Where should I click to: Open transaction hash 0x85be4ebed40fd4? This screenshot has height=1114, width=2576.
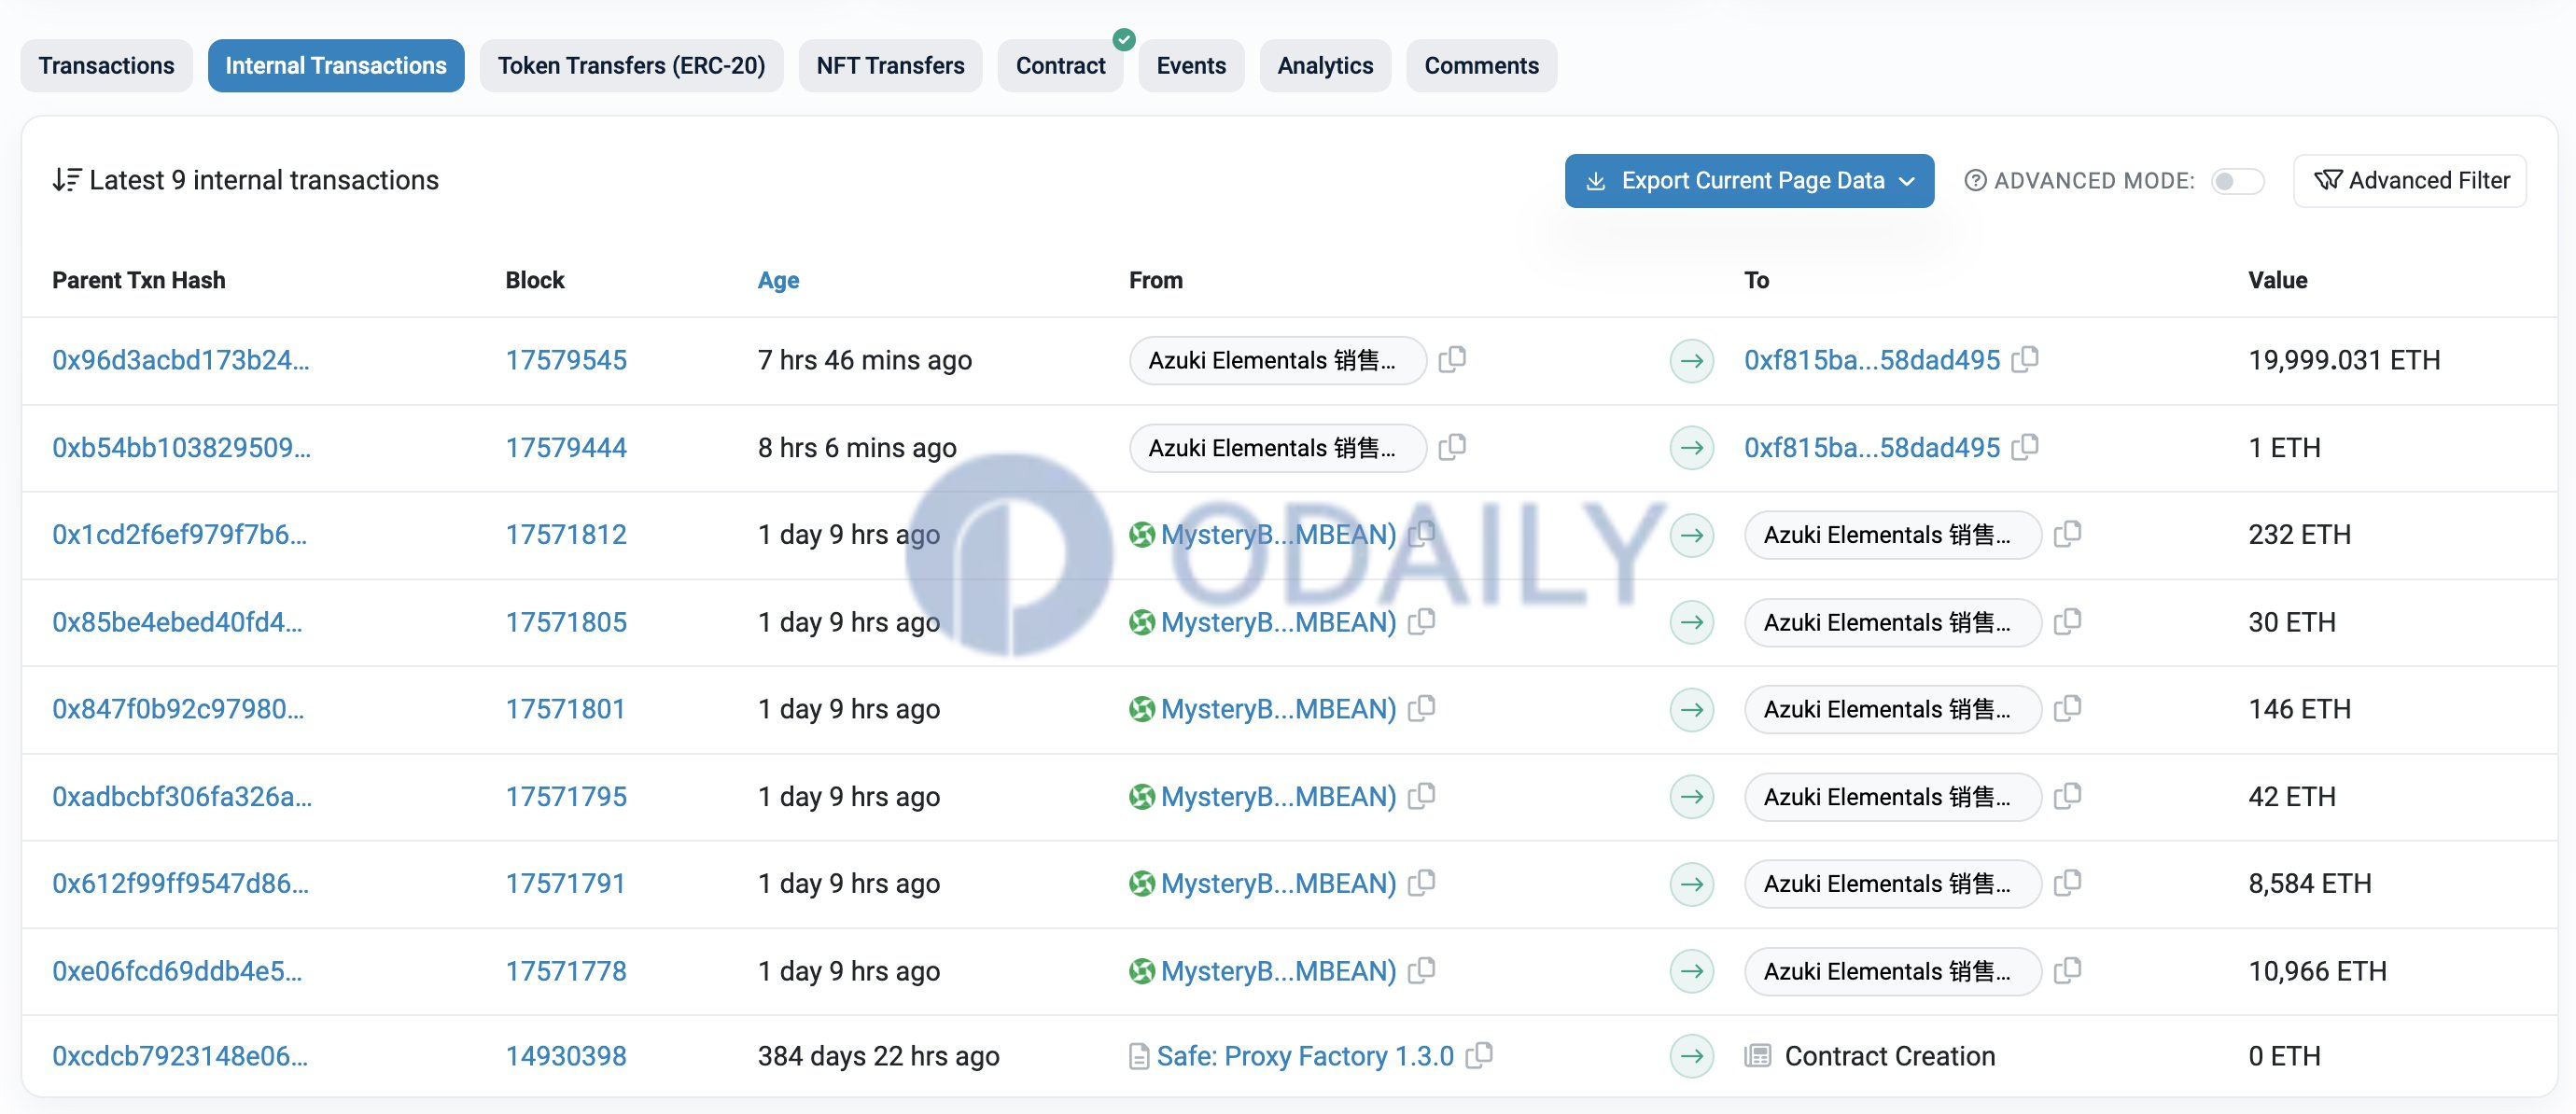177,622
